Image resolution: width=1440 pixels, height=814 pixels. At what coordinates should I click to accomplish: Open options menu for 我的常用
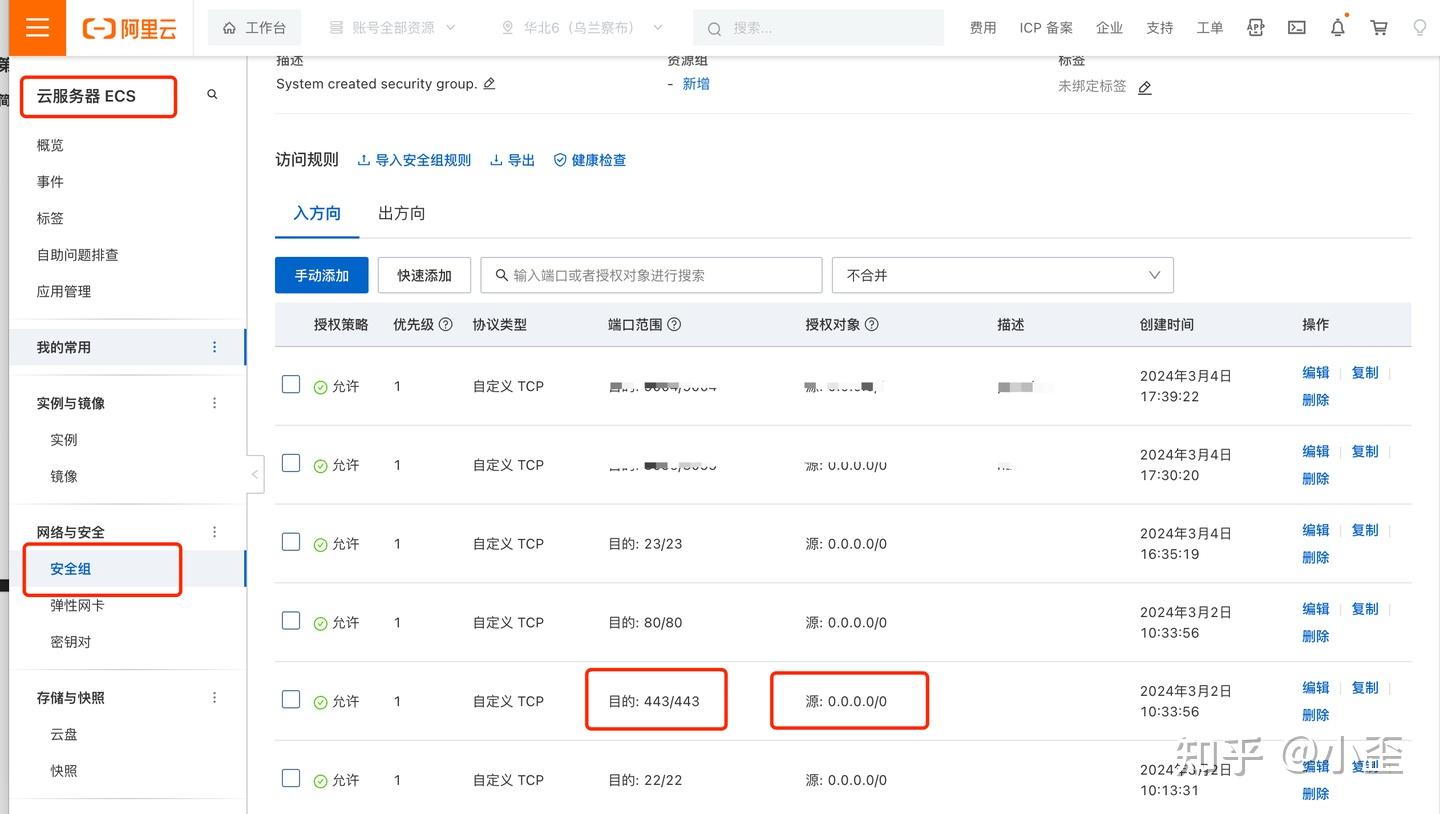[x=214, y=347]
